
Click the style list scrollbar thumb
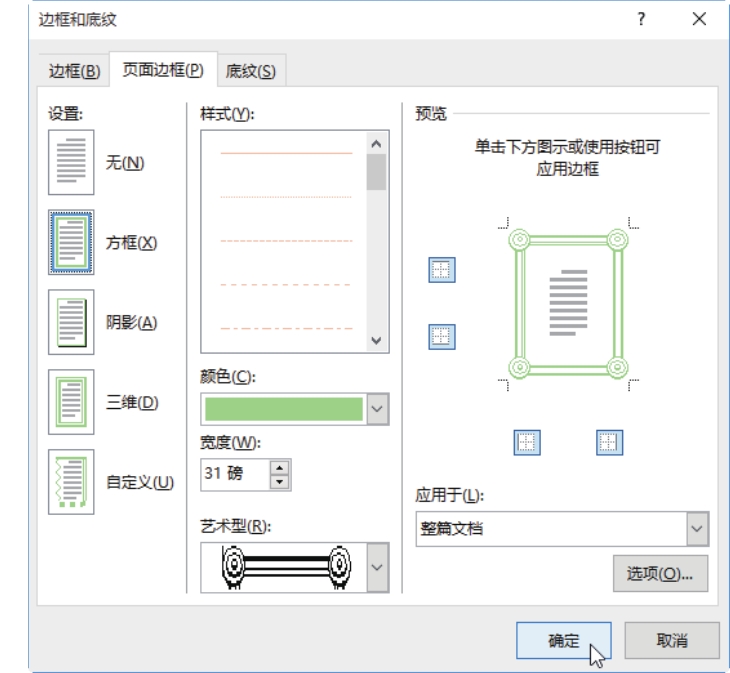377,172
